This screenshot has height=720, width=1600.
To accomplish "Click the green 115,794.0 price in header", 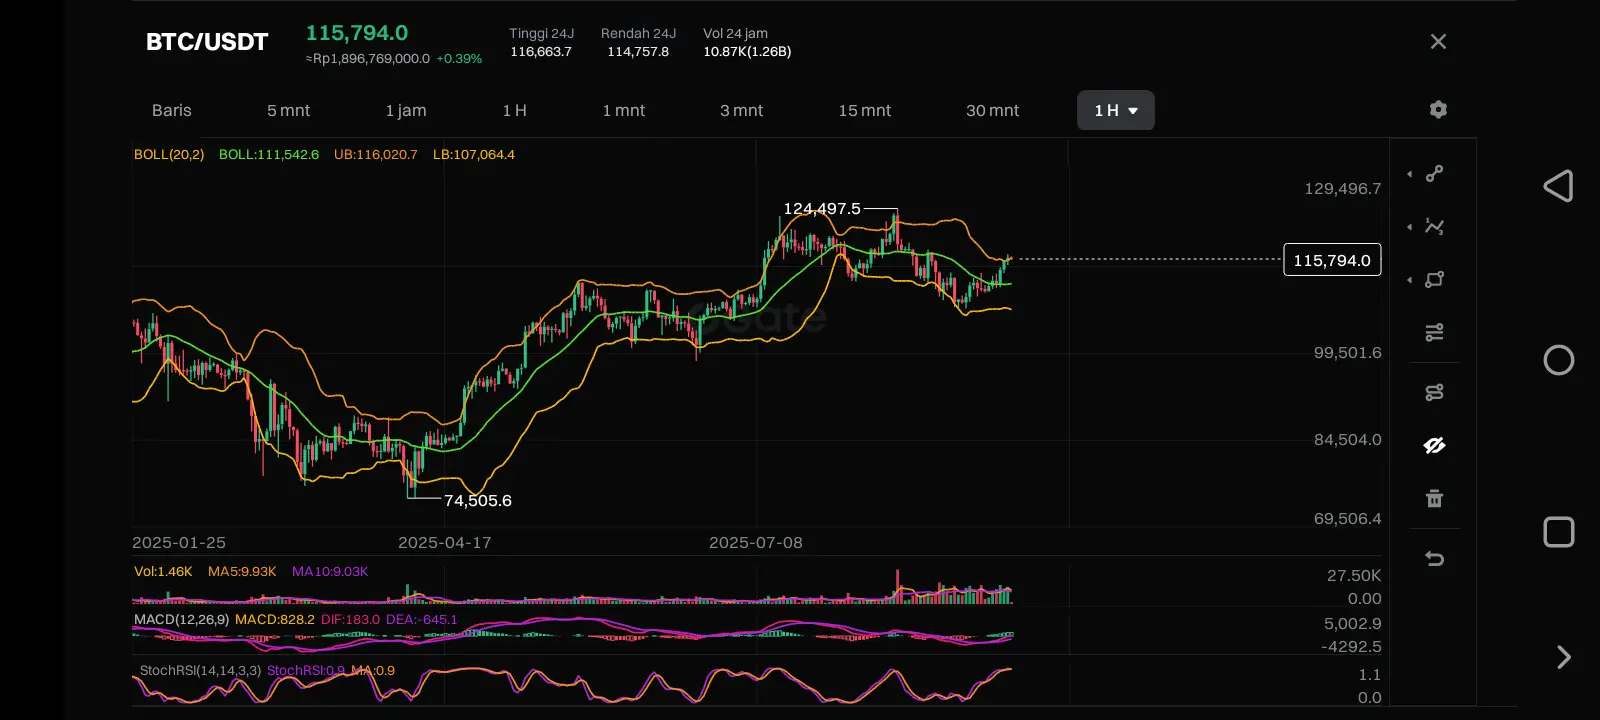I will (357, 33).
